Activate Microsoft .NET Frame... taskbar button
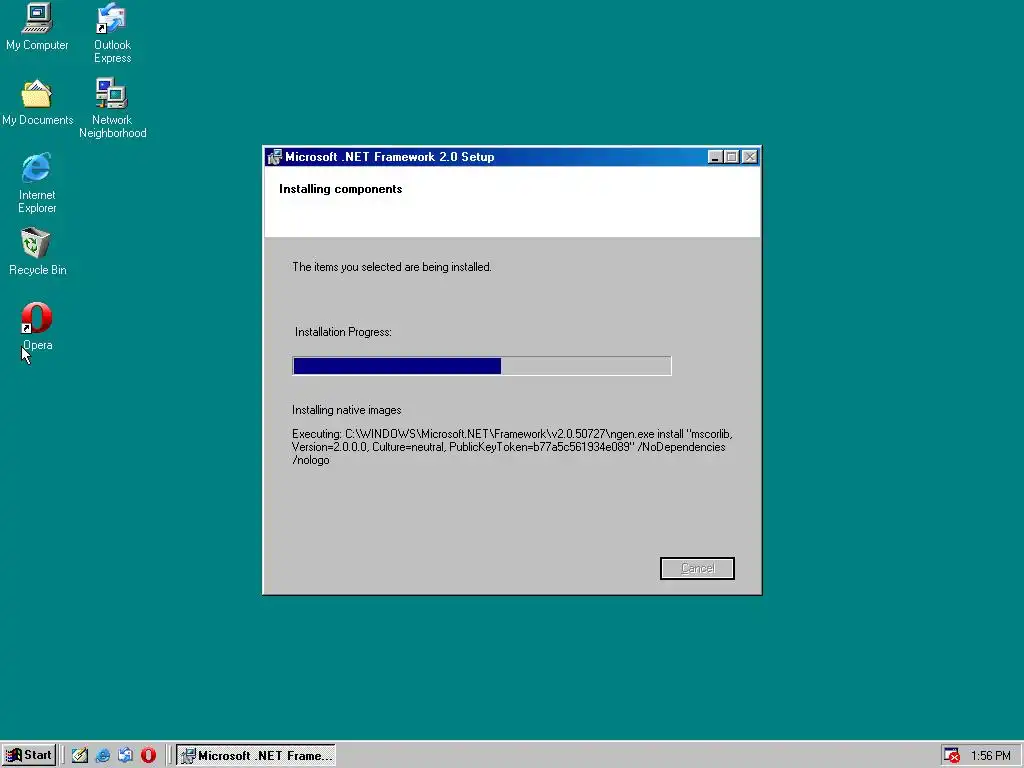 click(x=256, y=756)
